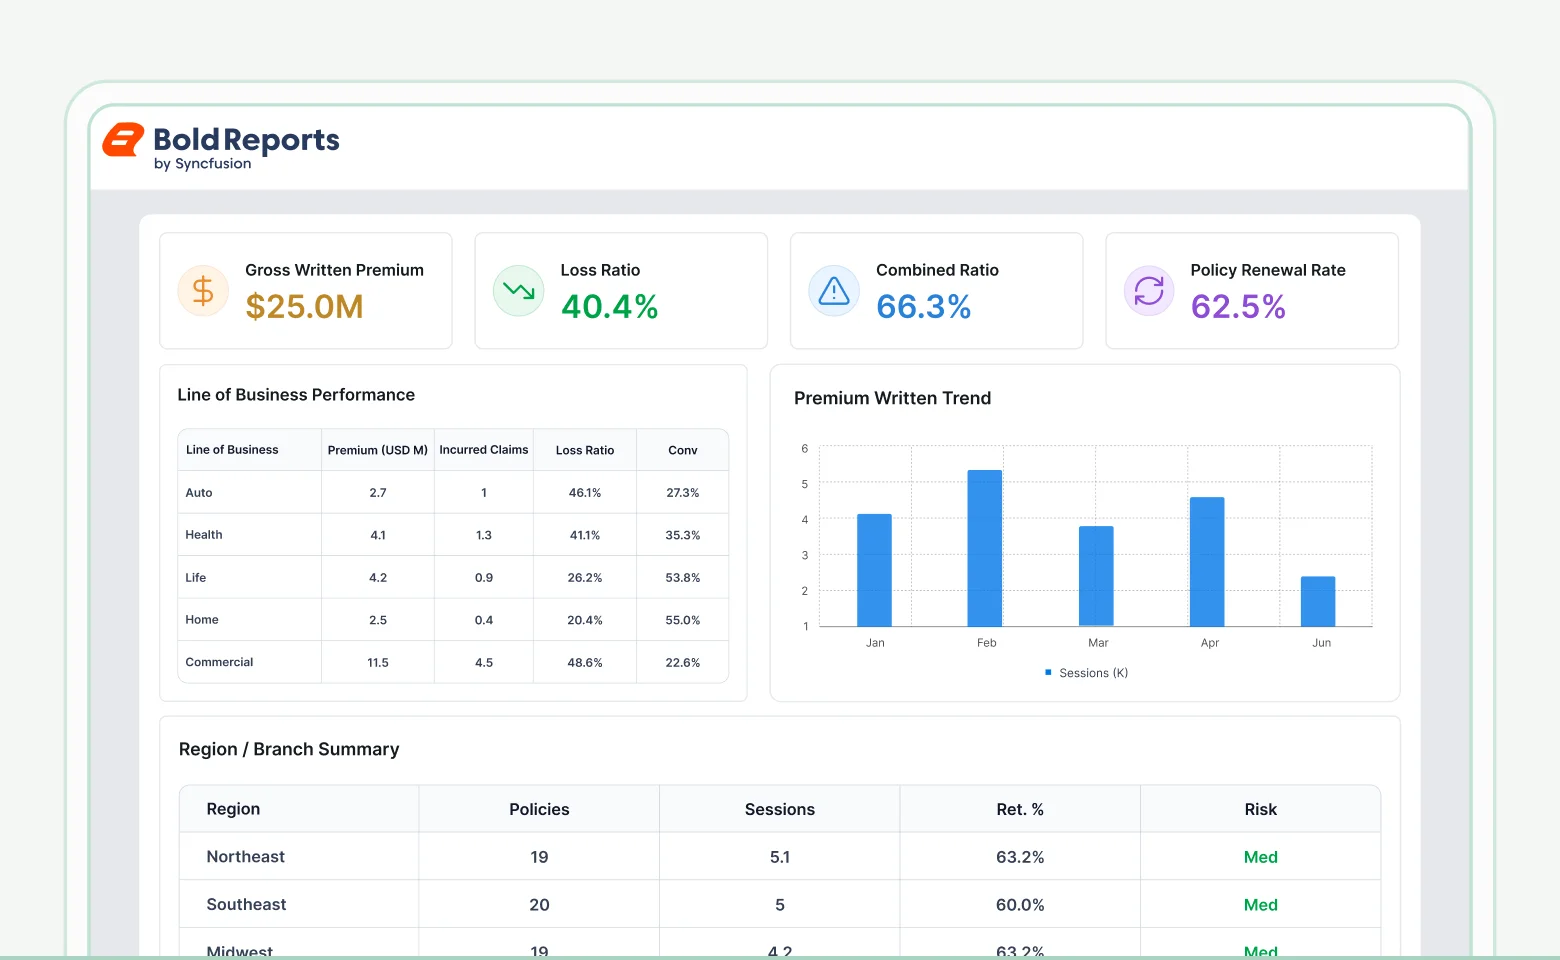Viewport: 1560px width, 960px height.
Task: Select the Southeast region row
Action: (x=780, y=905)
